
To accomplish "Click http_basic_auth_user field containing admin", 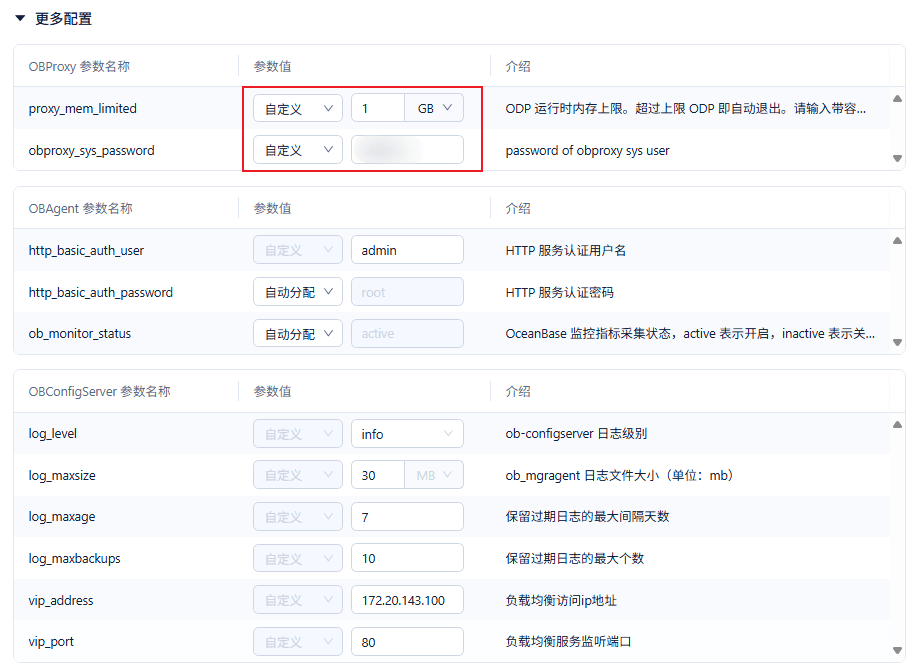I will (407, 250).
